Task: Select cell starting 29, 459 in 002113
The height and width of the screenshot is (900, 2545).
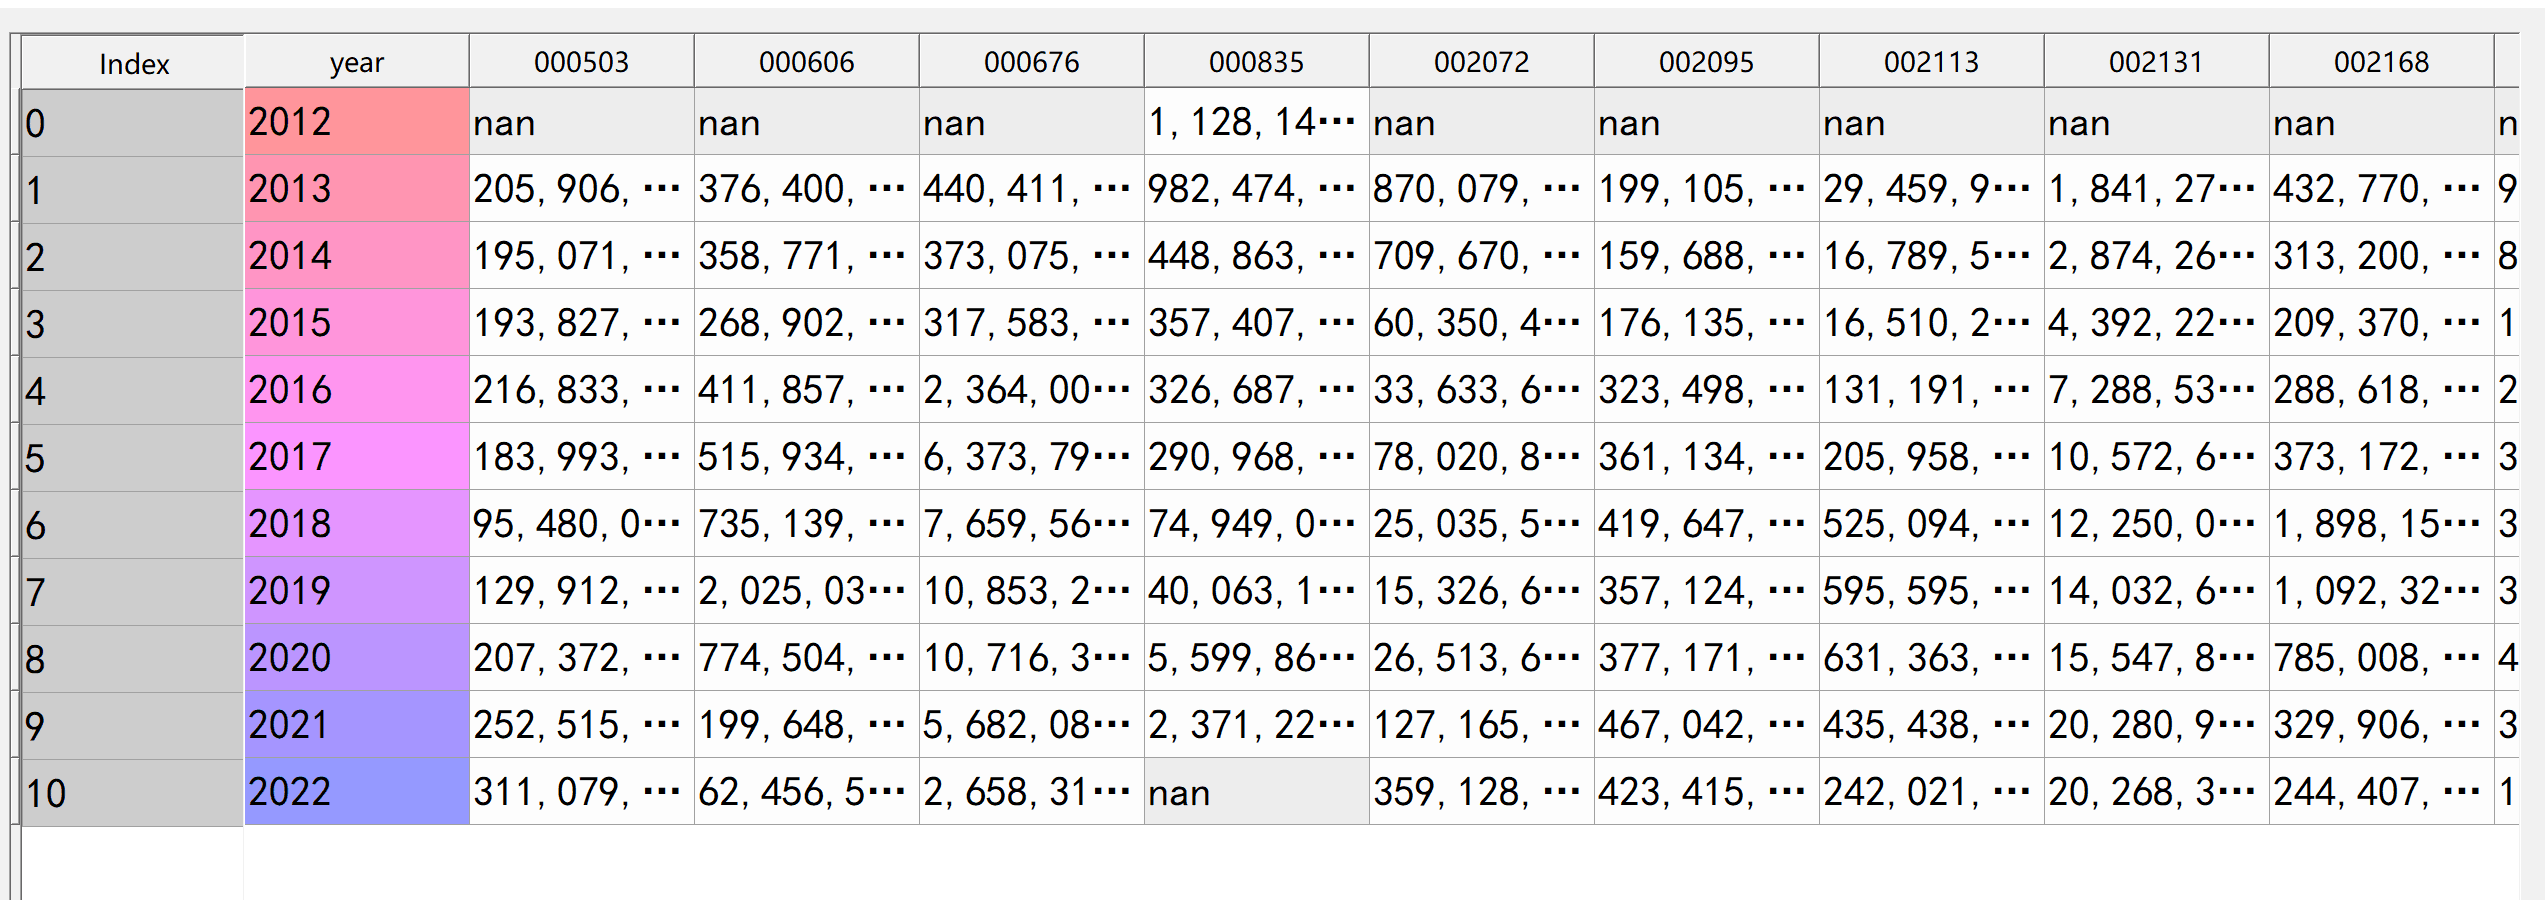Action: tap(1932, 189)
